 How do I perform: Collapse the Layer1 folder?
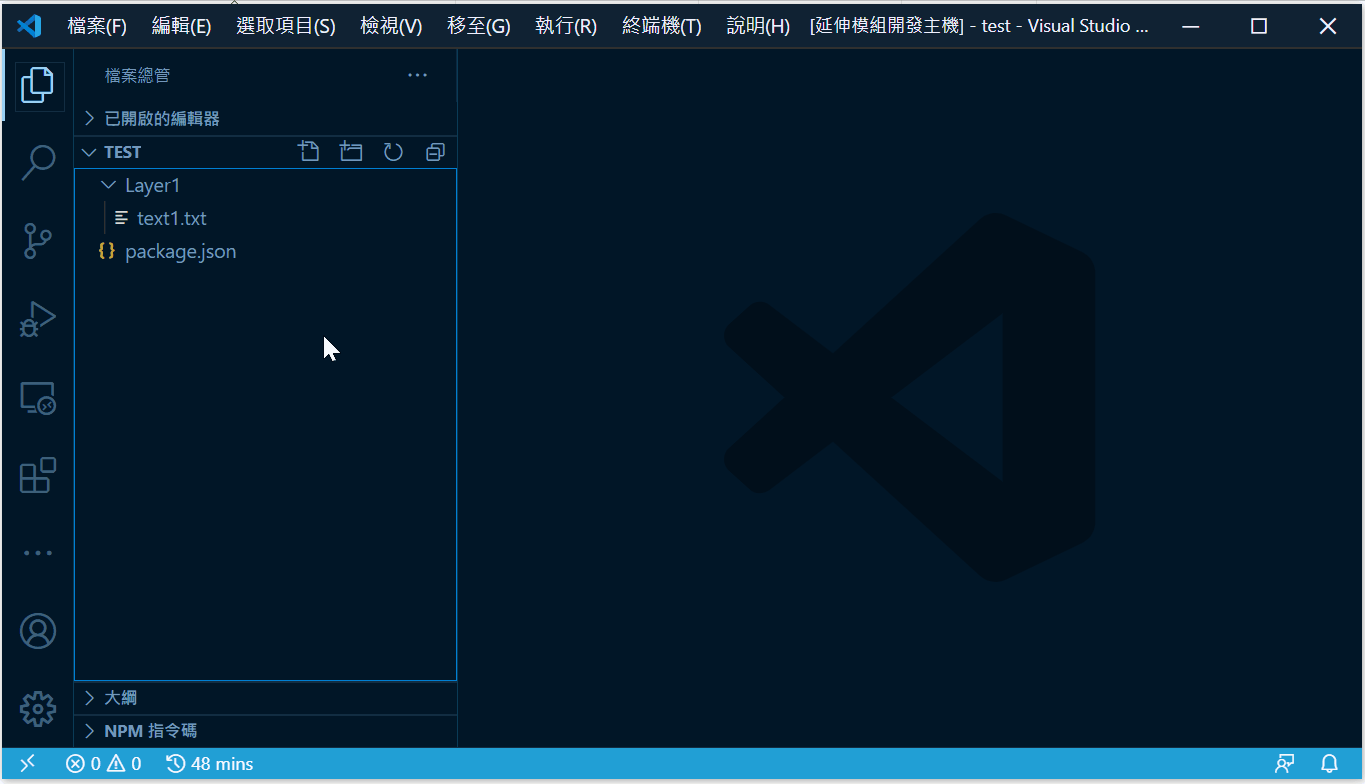pyautogui.click(x=265, y=185)
